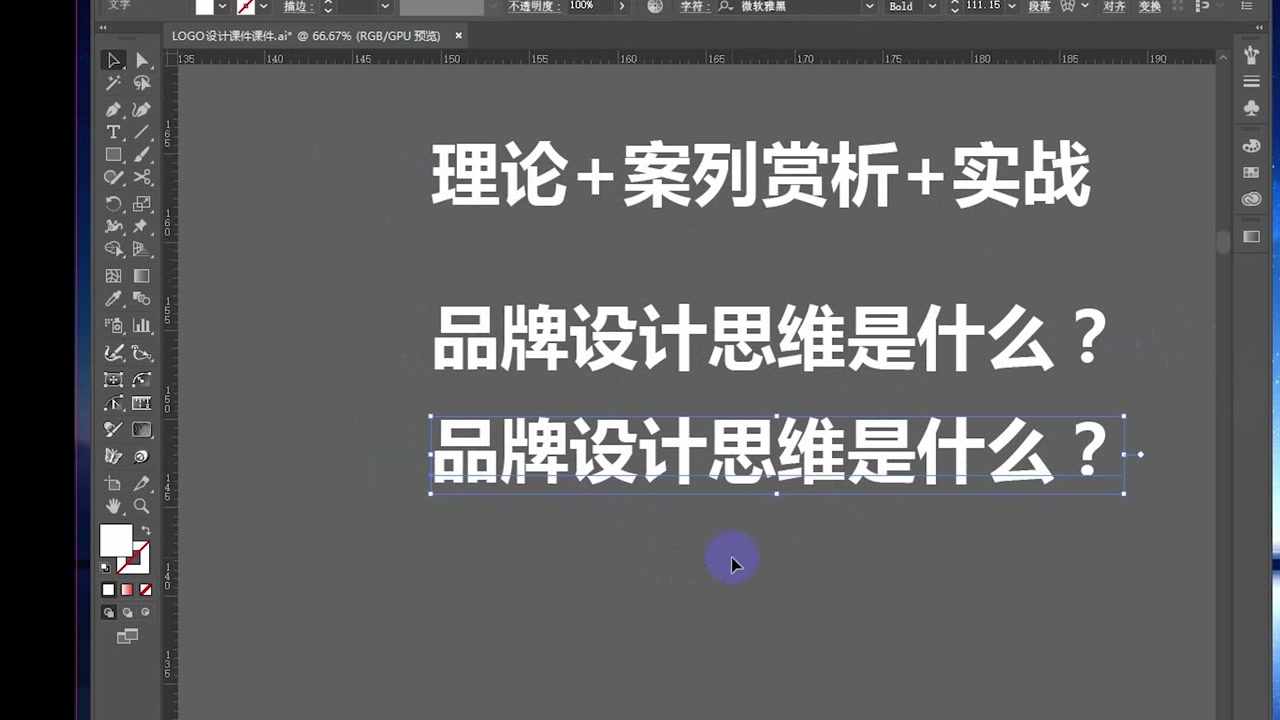Pick the Magic Wand tool
Image resolution: width=1280 pixels, height=720 pixels.
coord(114,84)
